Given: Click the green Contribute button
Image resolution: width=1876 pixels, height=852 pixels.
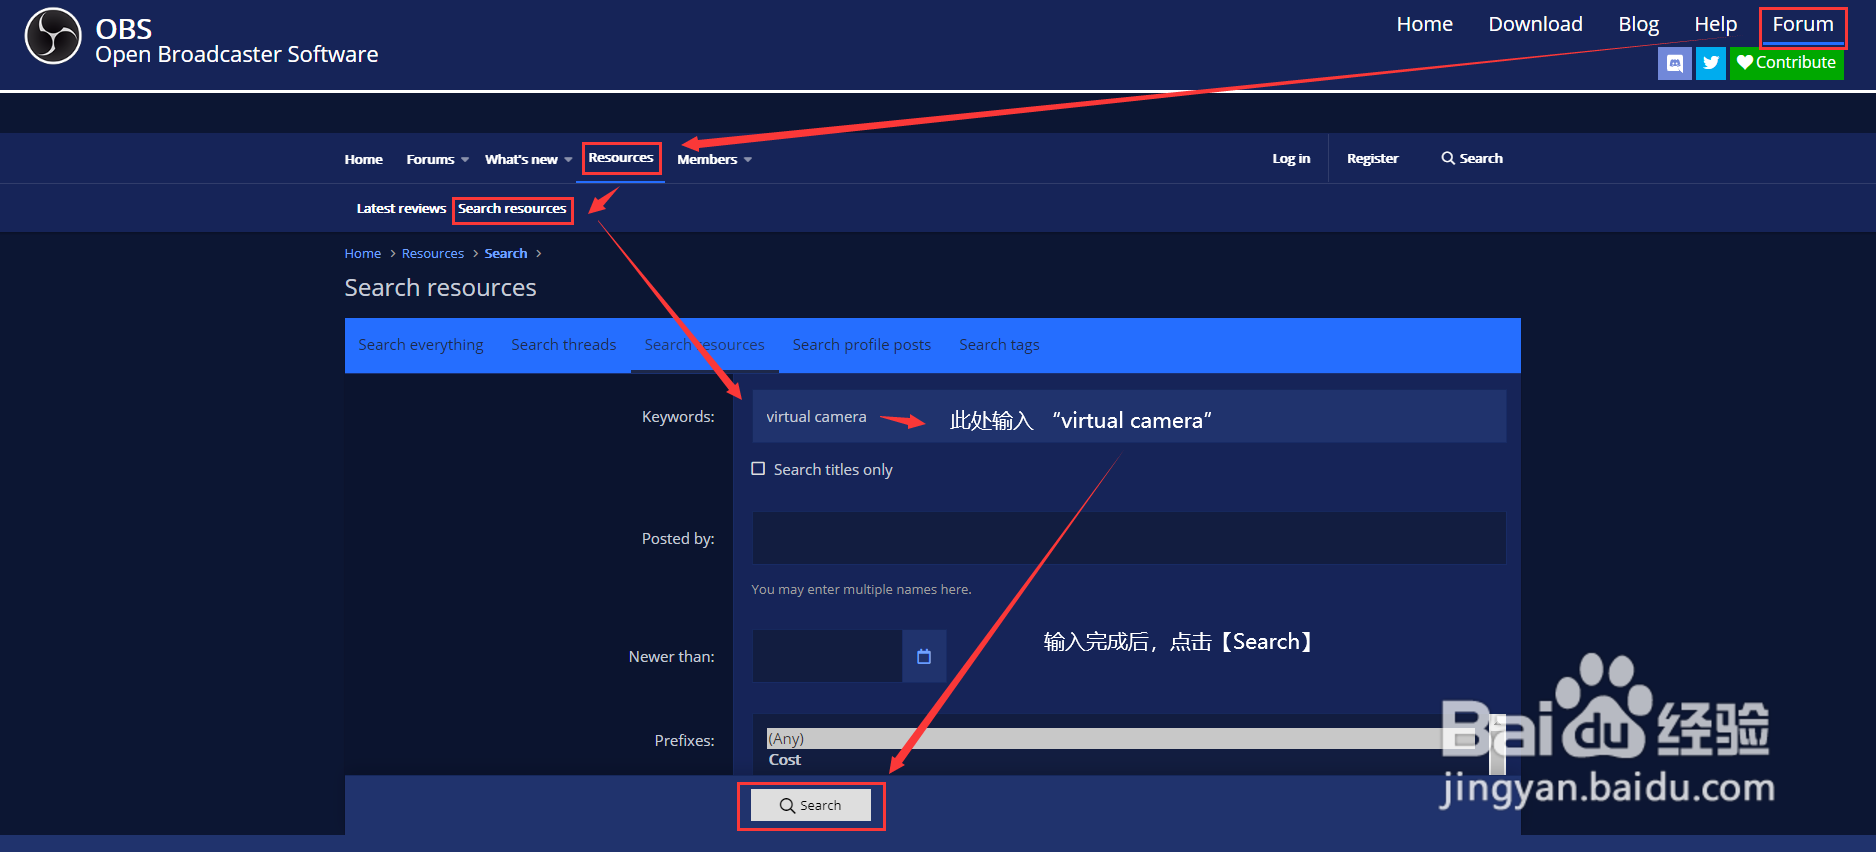Looking at the screenshot, I should (x=1787, y=63).
